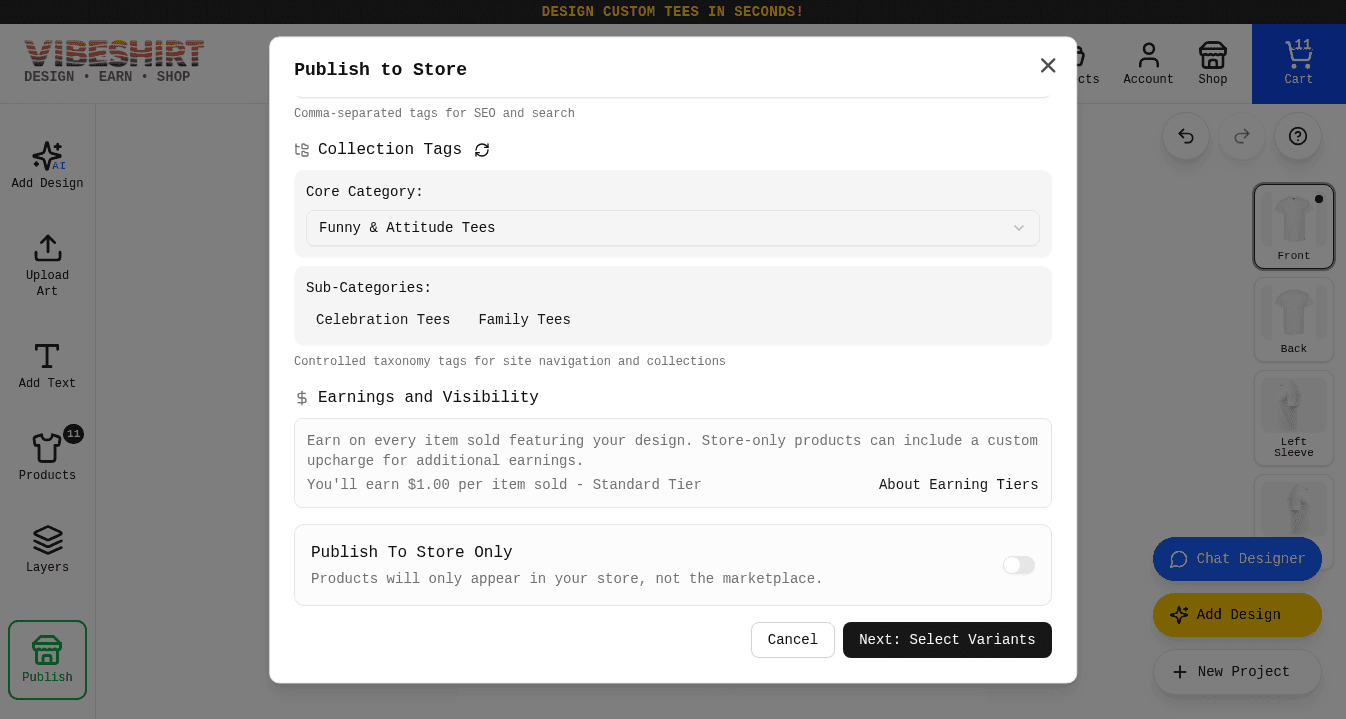1346x719 pixels.
Task: Click Next: Select Variants button
Action: click(x=947, y=640)
